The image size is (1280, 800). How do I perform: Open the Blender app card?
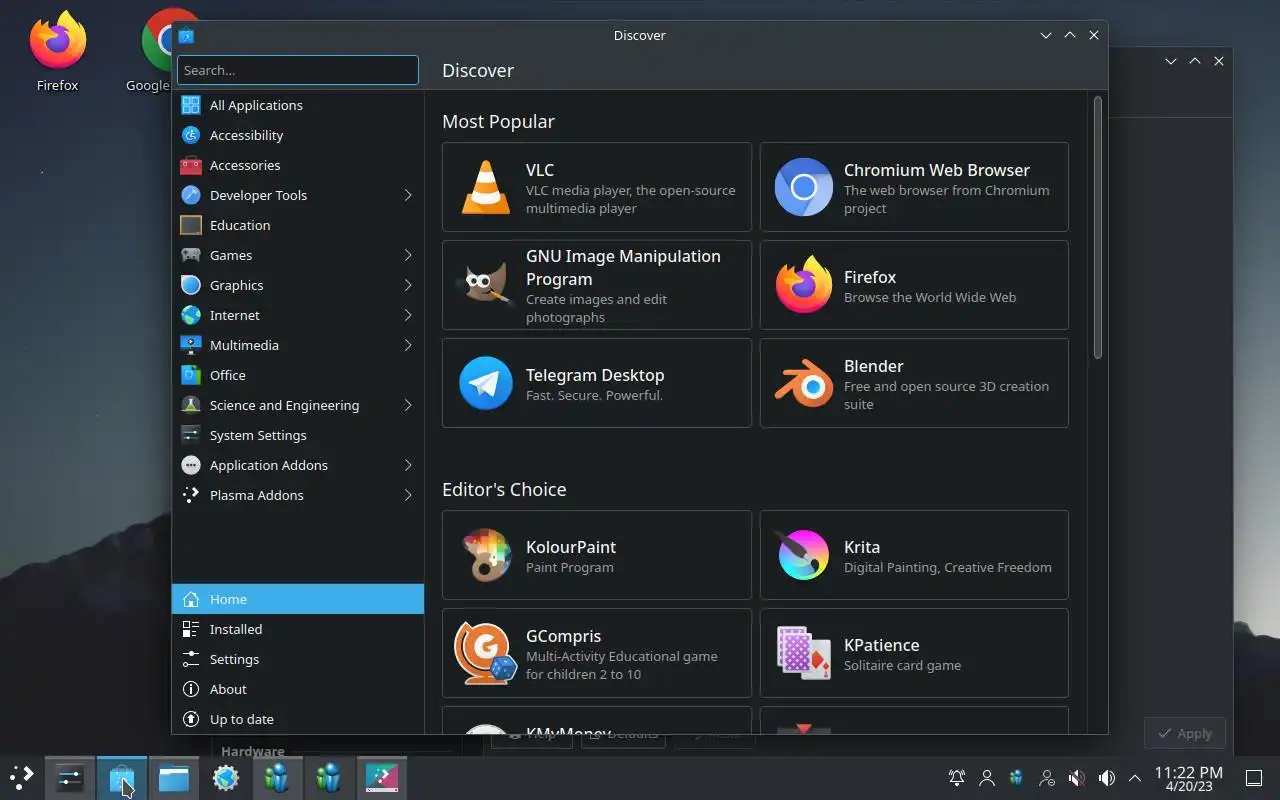(914, 383)
